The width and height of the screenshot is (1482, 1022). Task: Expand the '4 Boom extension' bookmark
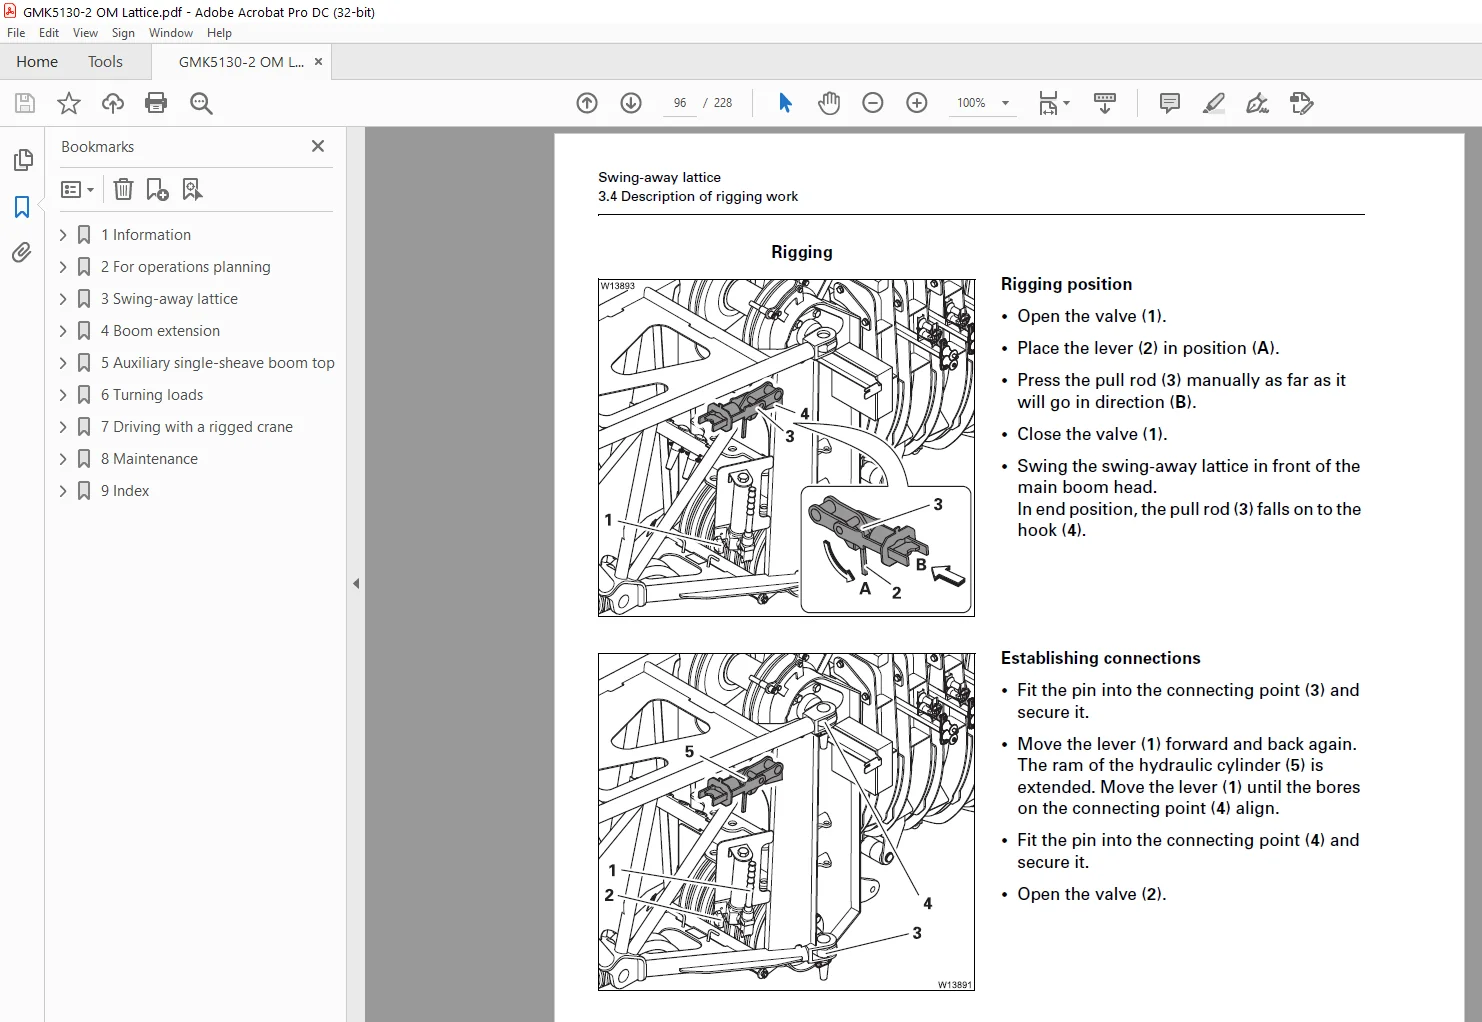(x=63, y=331)
